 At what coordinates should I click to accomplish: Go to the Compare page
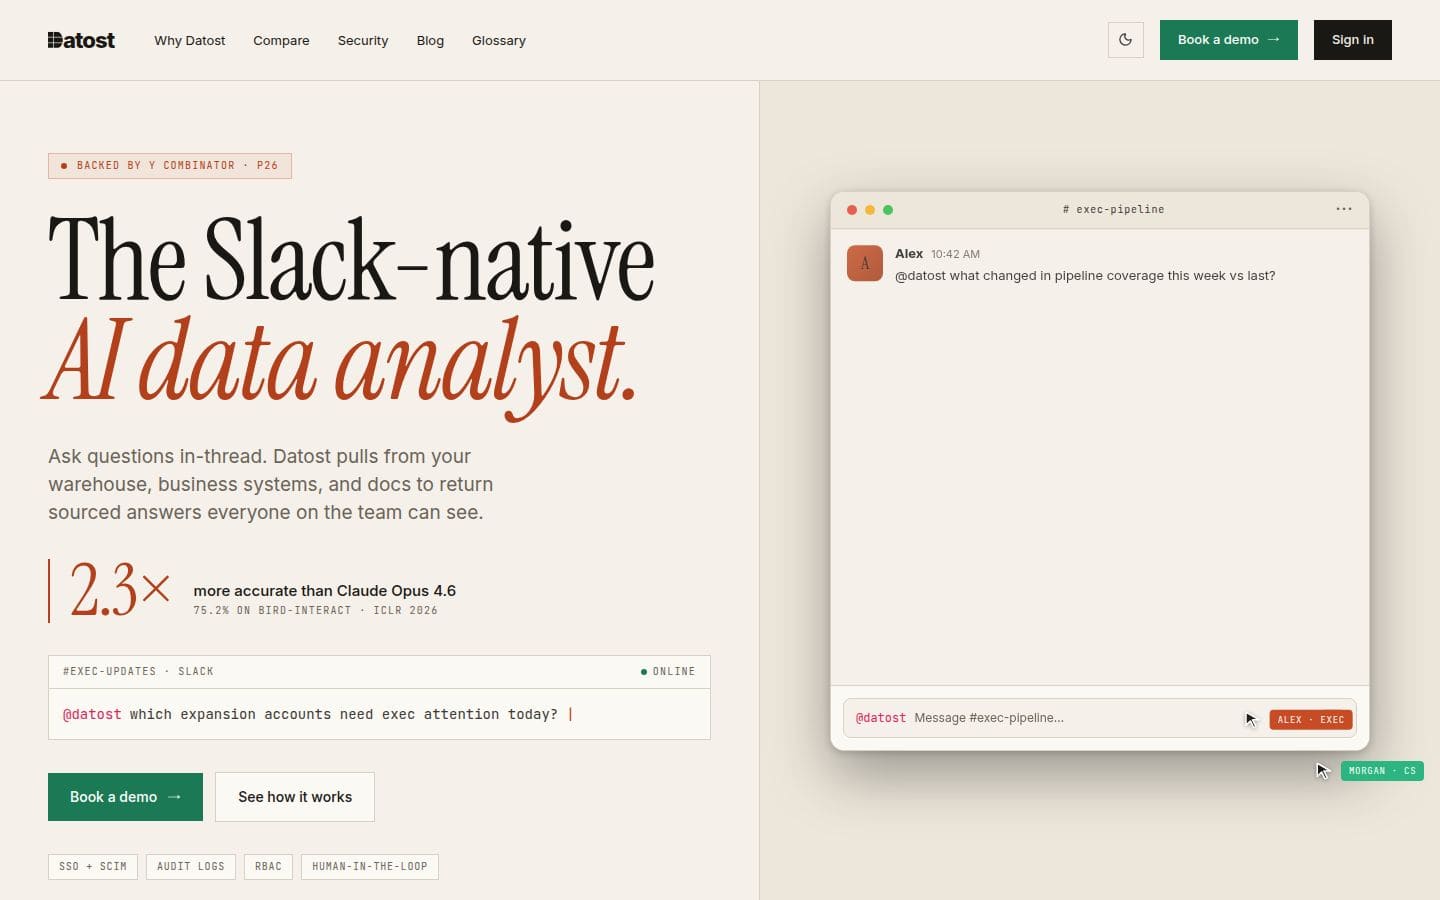click(x=281, y=41)
